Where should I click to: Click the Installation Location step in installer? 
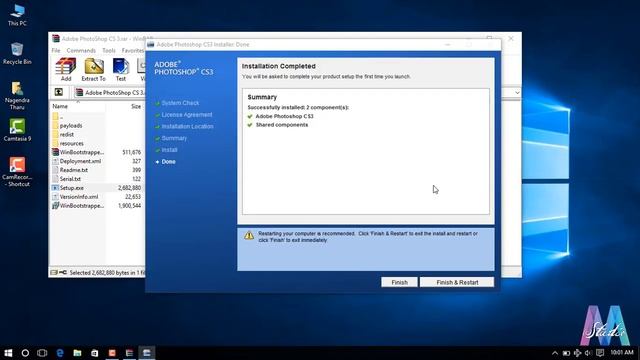[187, 127]
